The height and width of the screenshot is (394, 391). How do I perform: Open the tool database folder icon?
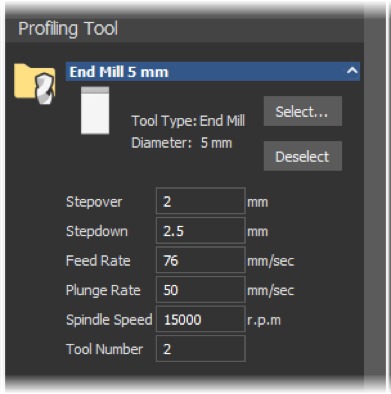point(35,84)
